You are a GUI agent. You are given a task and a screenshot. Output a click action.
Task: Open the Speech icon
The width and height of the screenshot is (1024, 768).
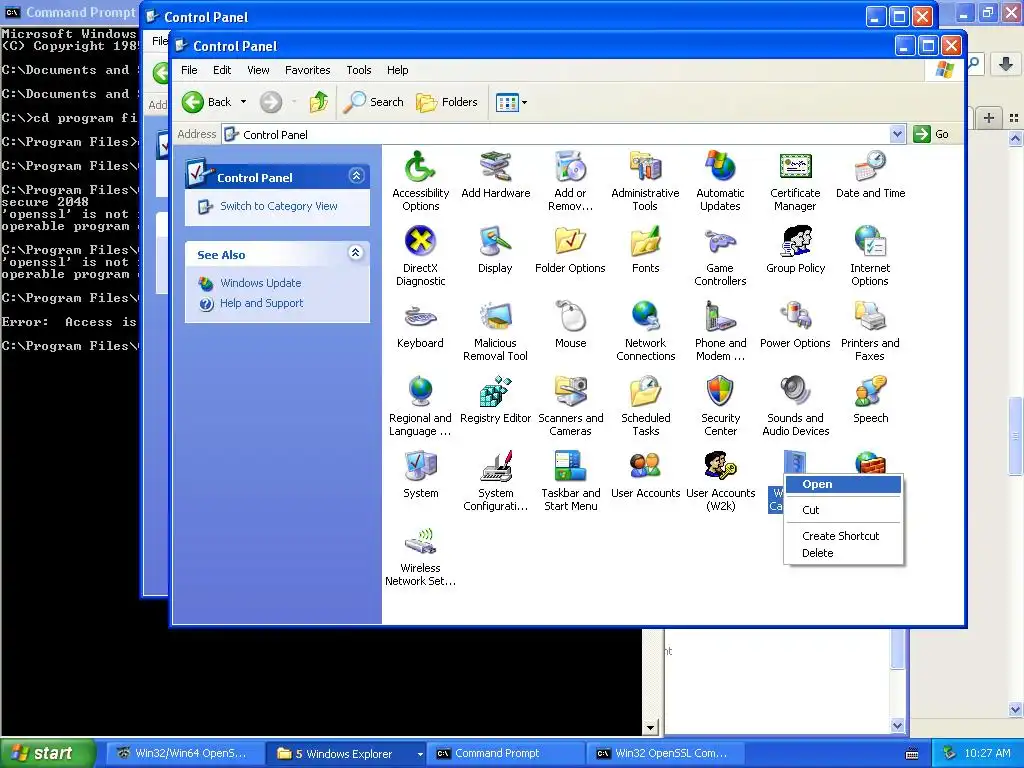click(x=871, y=392)
